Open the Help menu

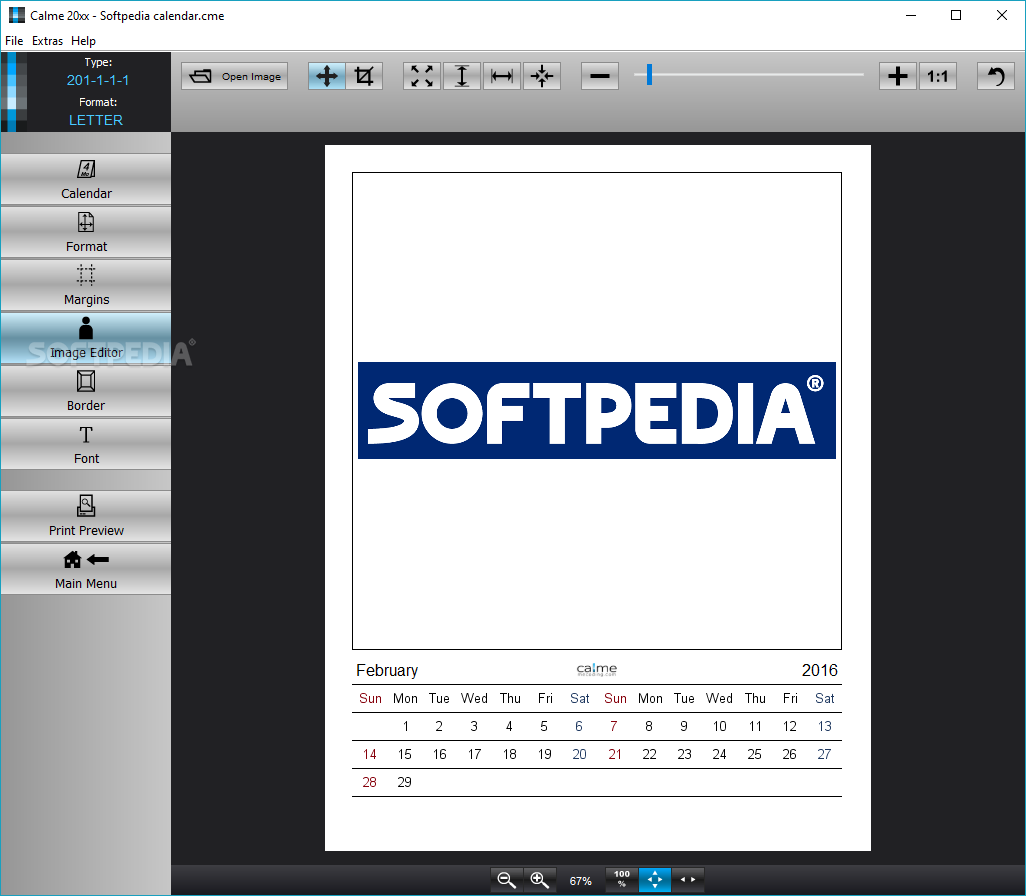83,41
